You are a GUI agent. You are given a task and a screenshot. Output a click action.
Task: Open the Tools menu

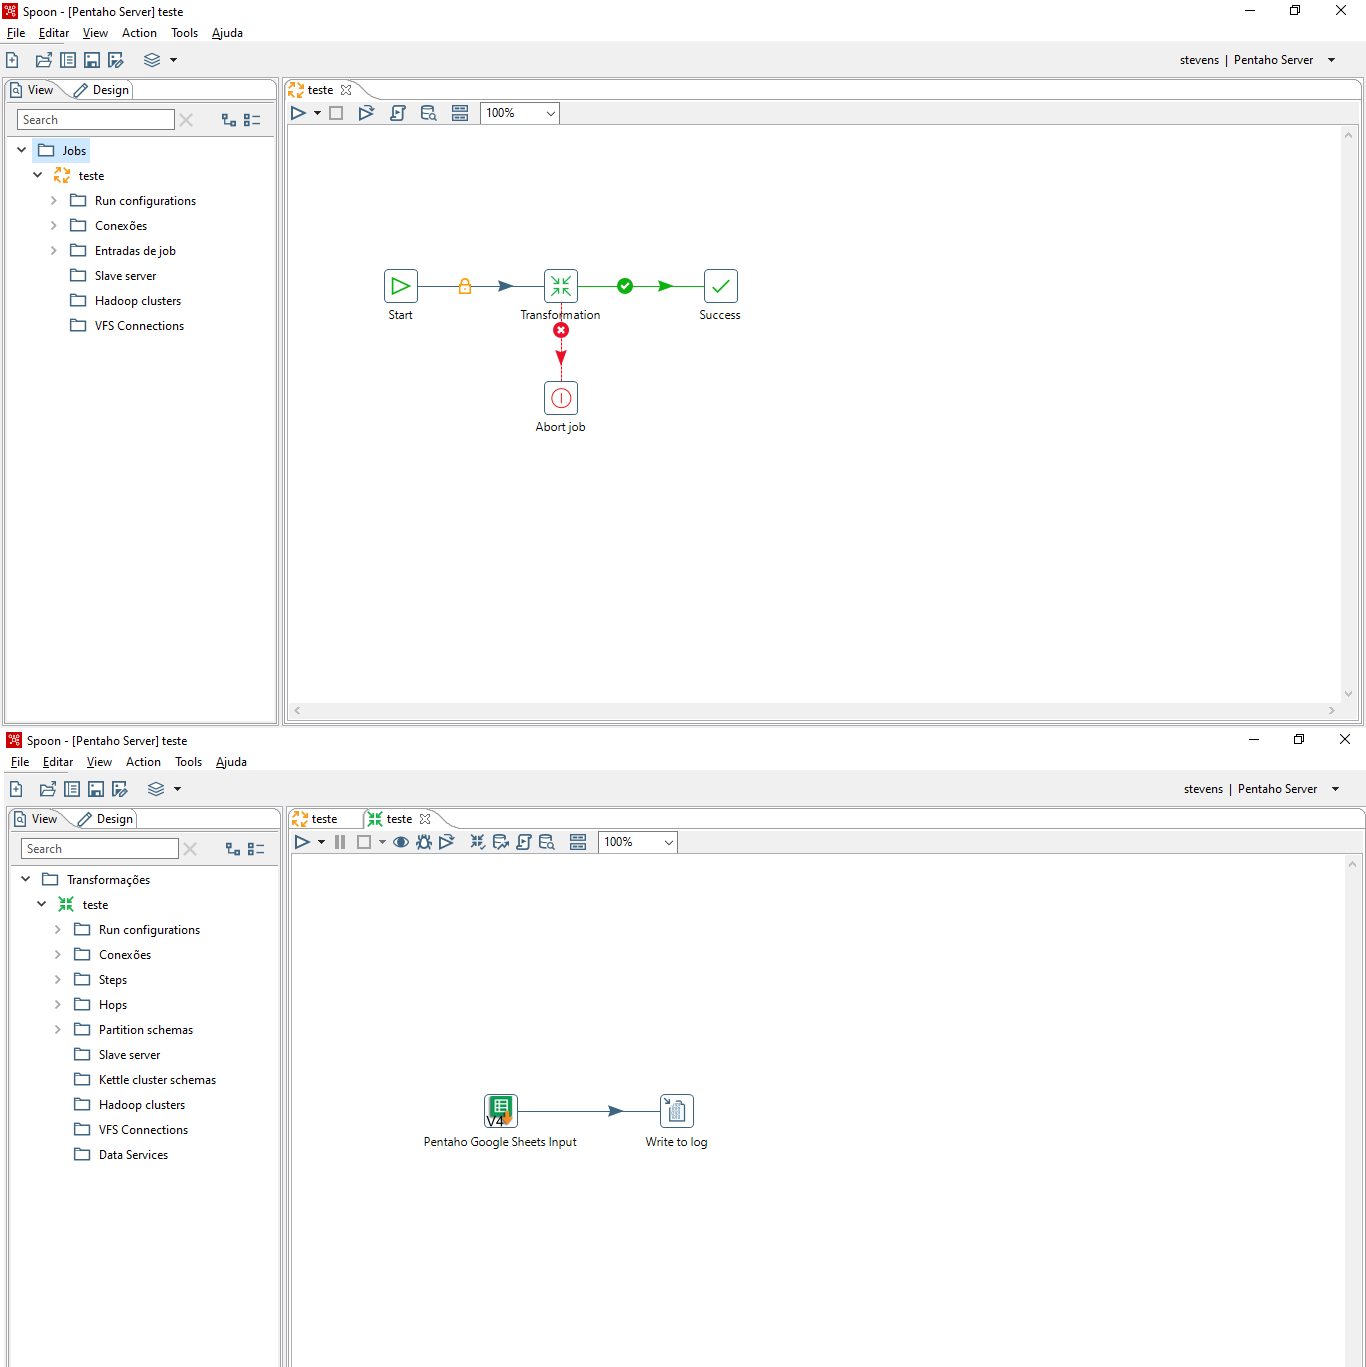tap(184, 32)
